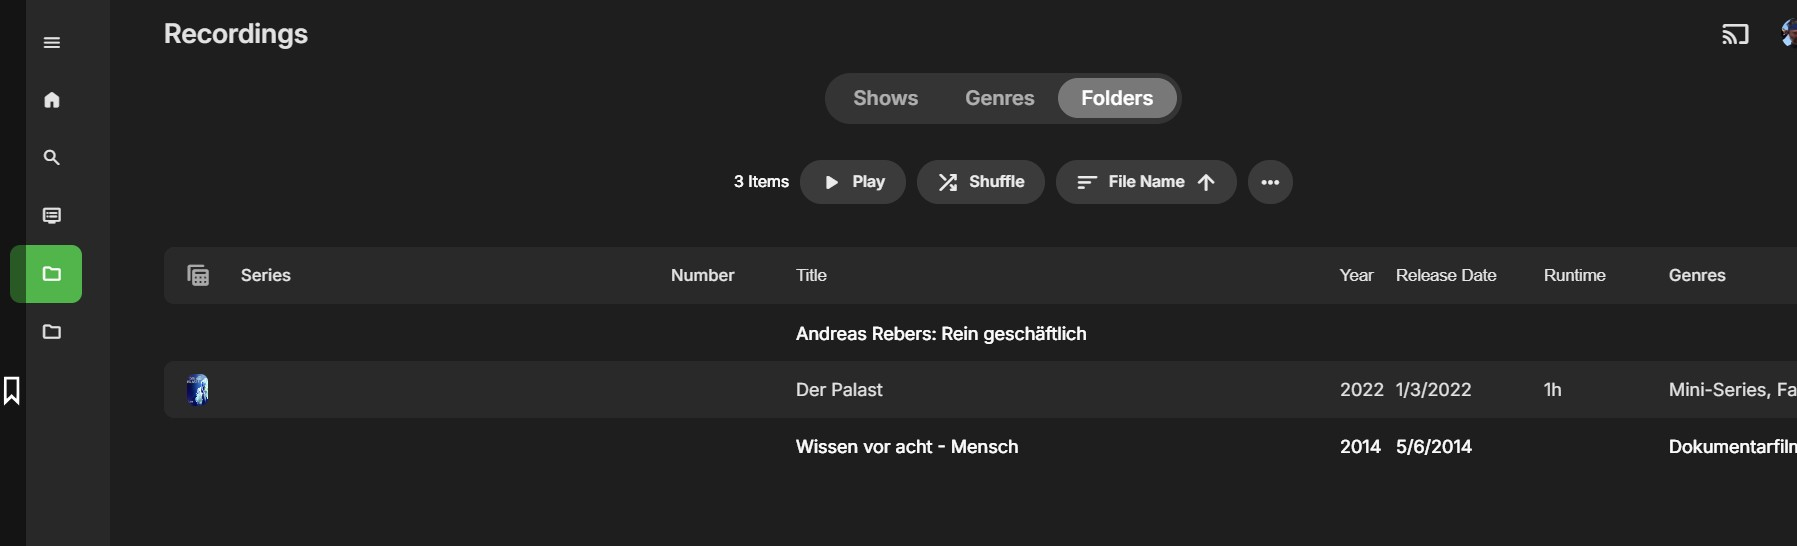Image resolution: width=1797 pixels, height=546 pixels.
Task: Open Andreas Rebers: Rein geschäftlich
Action: pos(940,334)
